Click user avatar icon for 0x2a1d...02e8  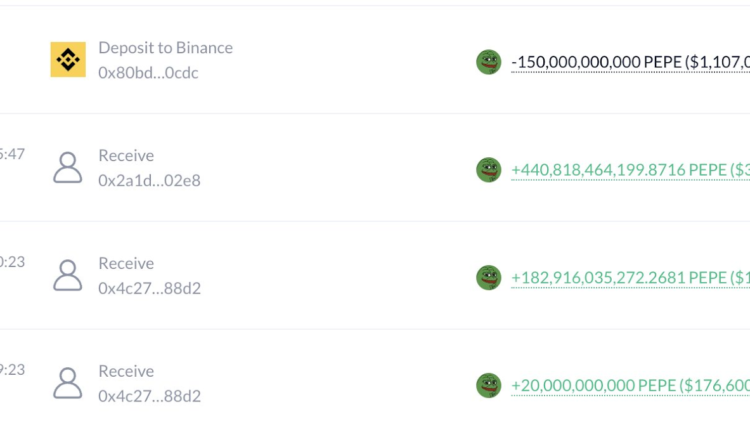click(x=68, y=168)
